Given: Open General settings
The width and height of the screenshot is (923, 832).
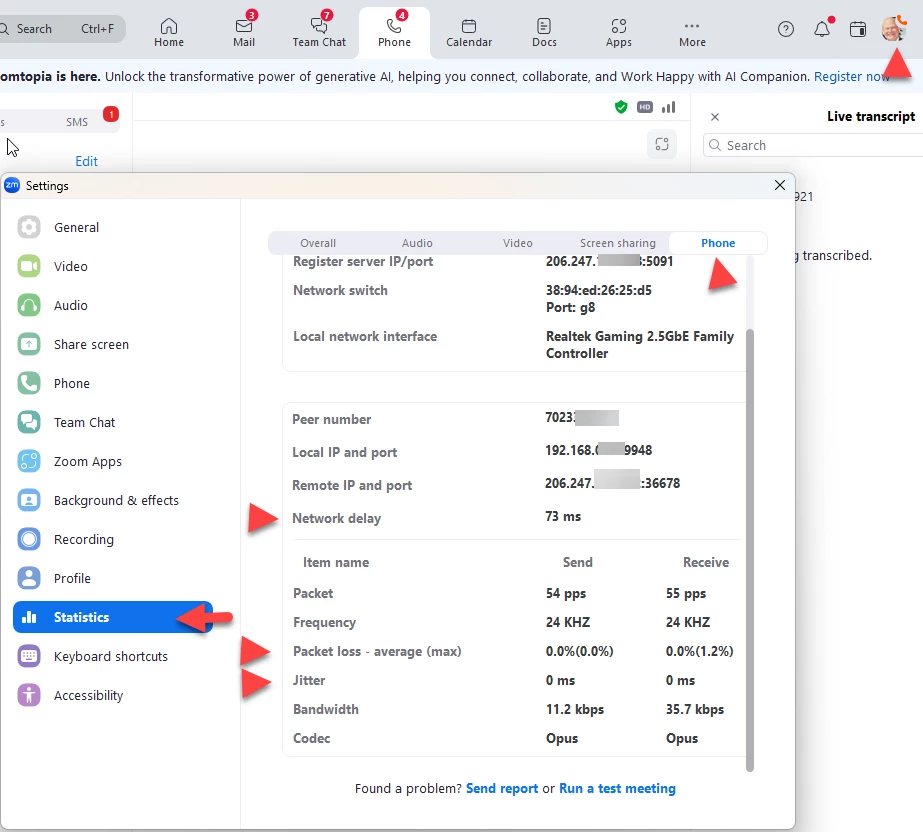Looking at the screenshot, I should tap(112, 227).
